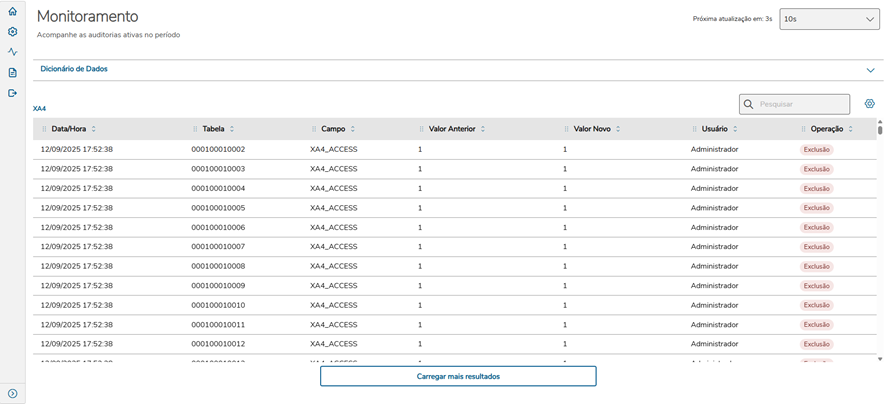
Task: Click the search magnifier icon
Action: point(748,104)
